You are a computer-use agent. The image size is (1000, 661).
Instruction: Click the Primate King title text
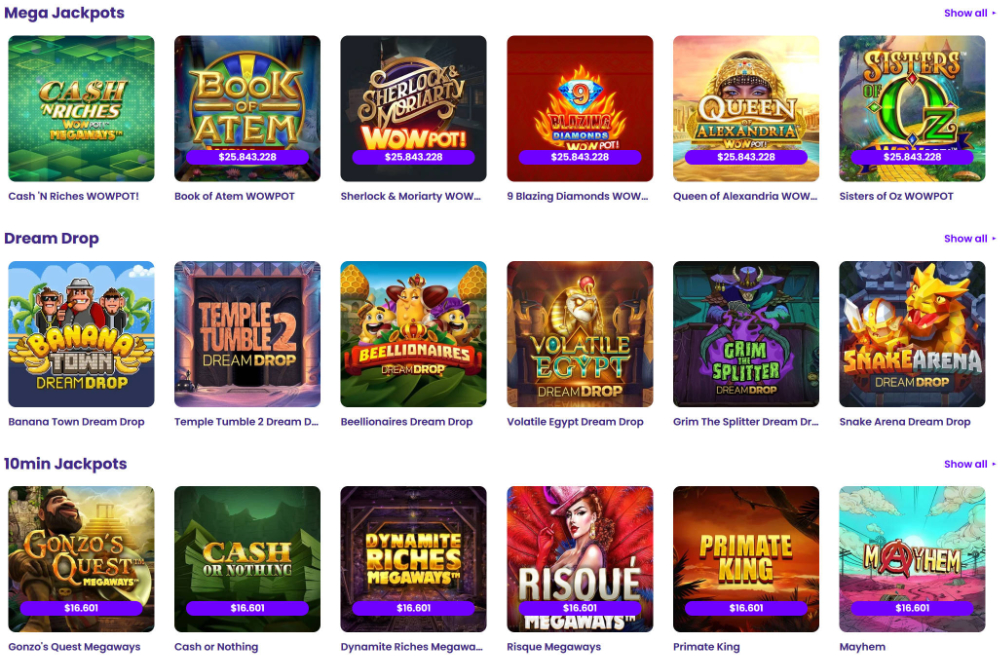point(706,647)
